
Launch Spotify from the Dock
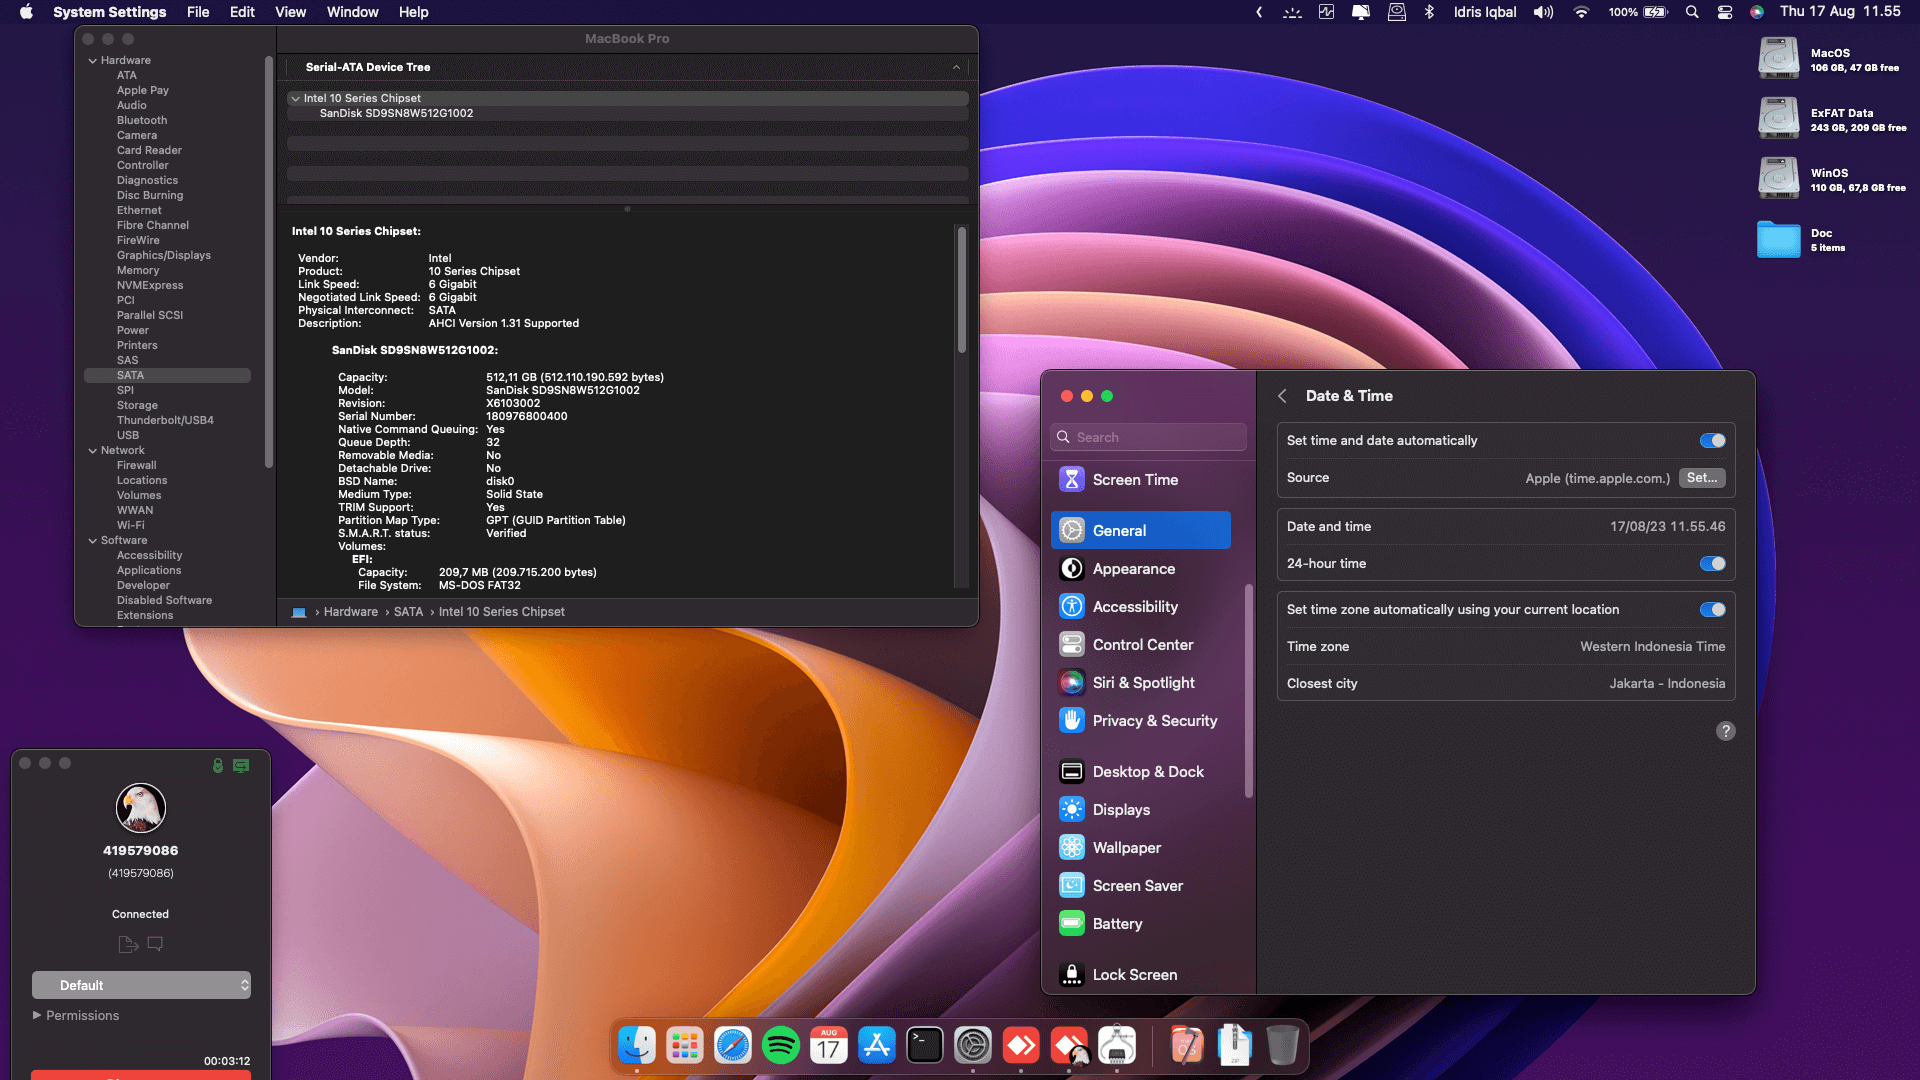coord(781,1046)
